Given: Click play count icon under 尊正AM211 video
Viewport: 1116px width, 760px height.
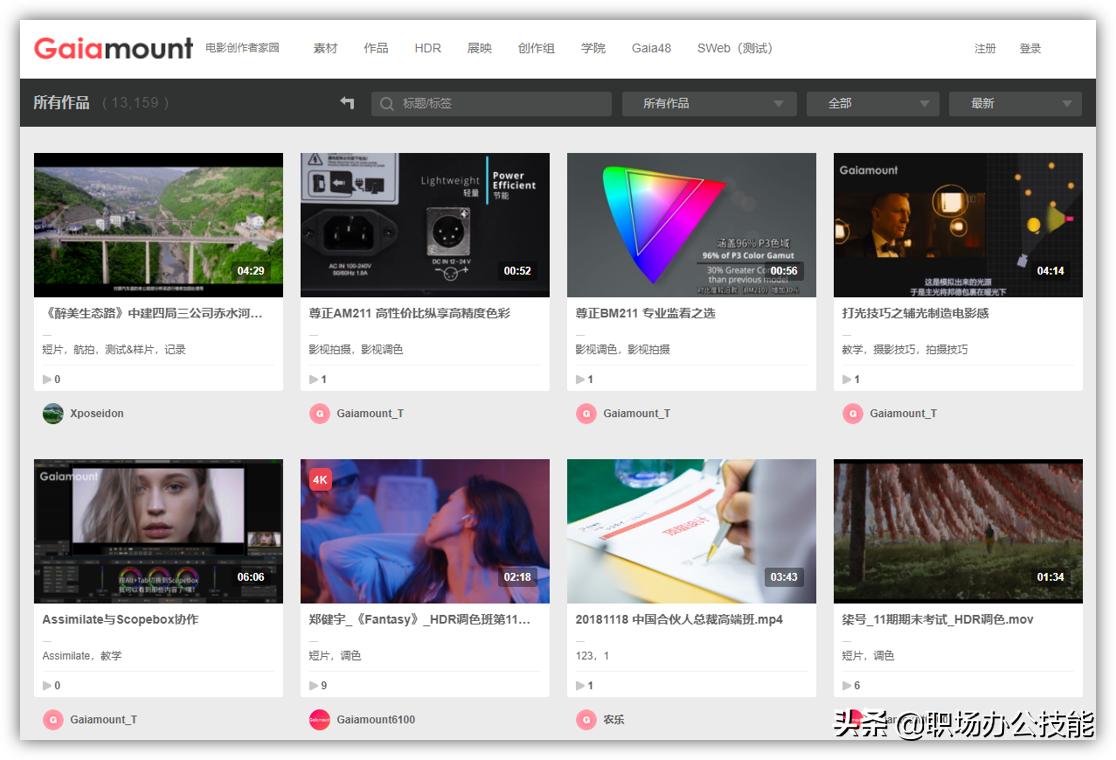Looking at the screenshot, I should pyautogui.click(x=315, y=379).
